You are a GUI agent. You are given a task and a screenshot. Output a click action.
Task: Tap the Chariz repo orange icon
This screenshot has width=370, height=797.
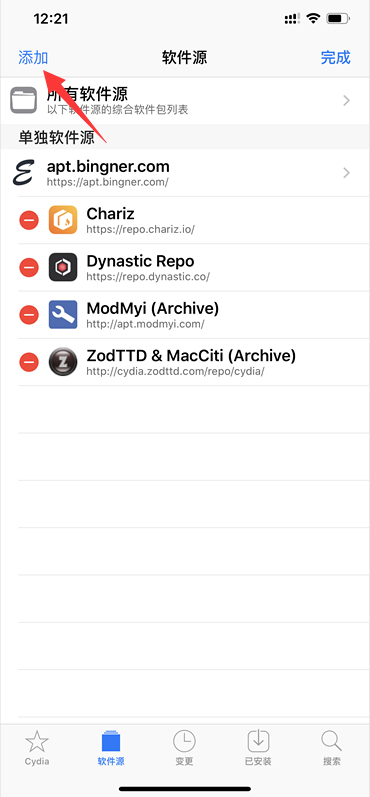63,220
